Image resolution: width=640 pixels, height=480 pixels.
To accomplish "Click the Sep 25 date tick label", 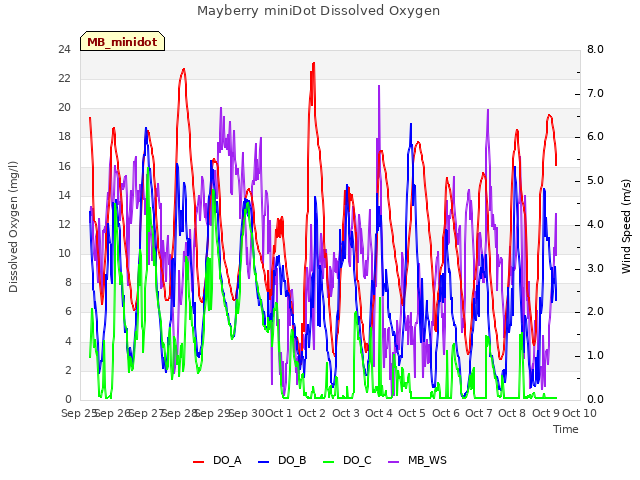I will pos(78,413).
